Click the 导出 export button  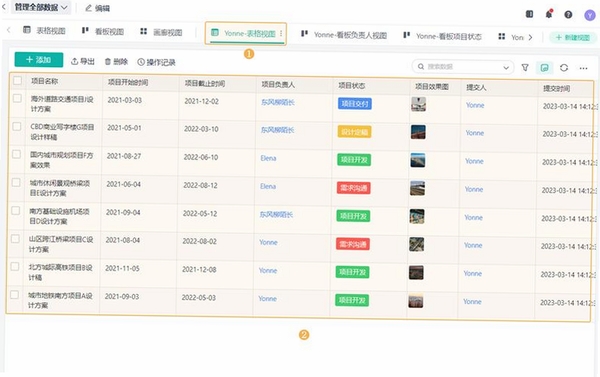[x=83, y=61]
